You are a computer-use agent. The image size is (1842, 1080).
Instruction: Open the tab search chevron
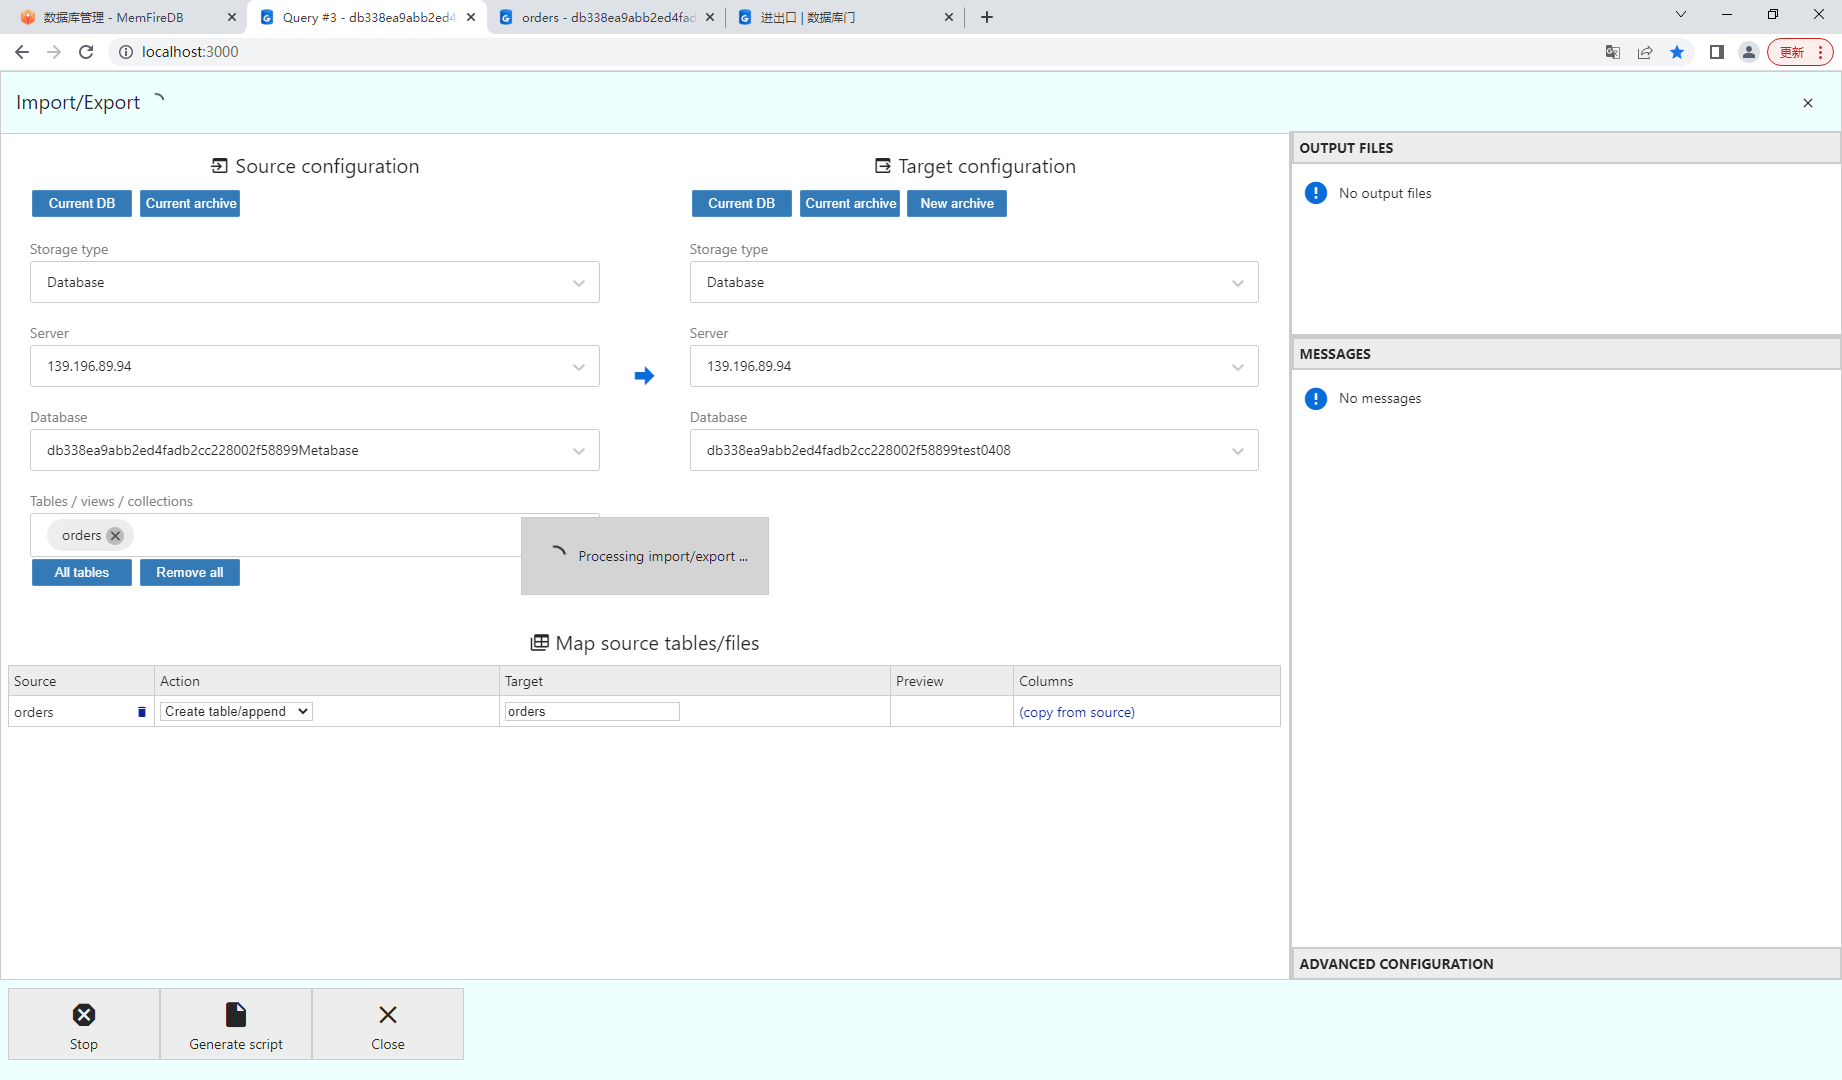point(1681,15)
